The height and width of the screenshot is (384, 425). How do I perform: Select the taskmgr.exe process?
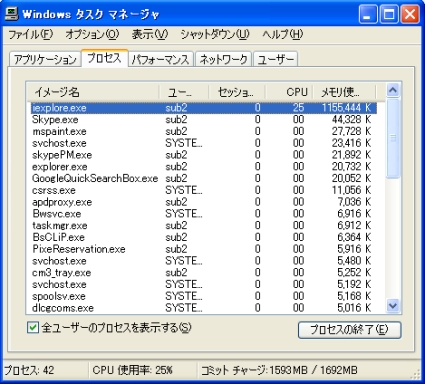click(x=204, y=225)
